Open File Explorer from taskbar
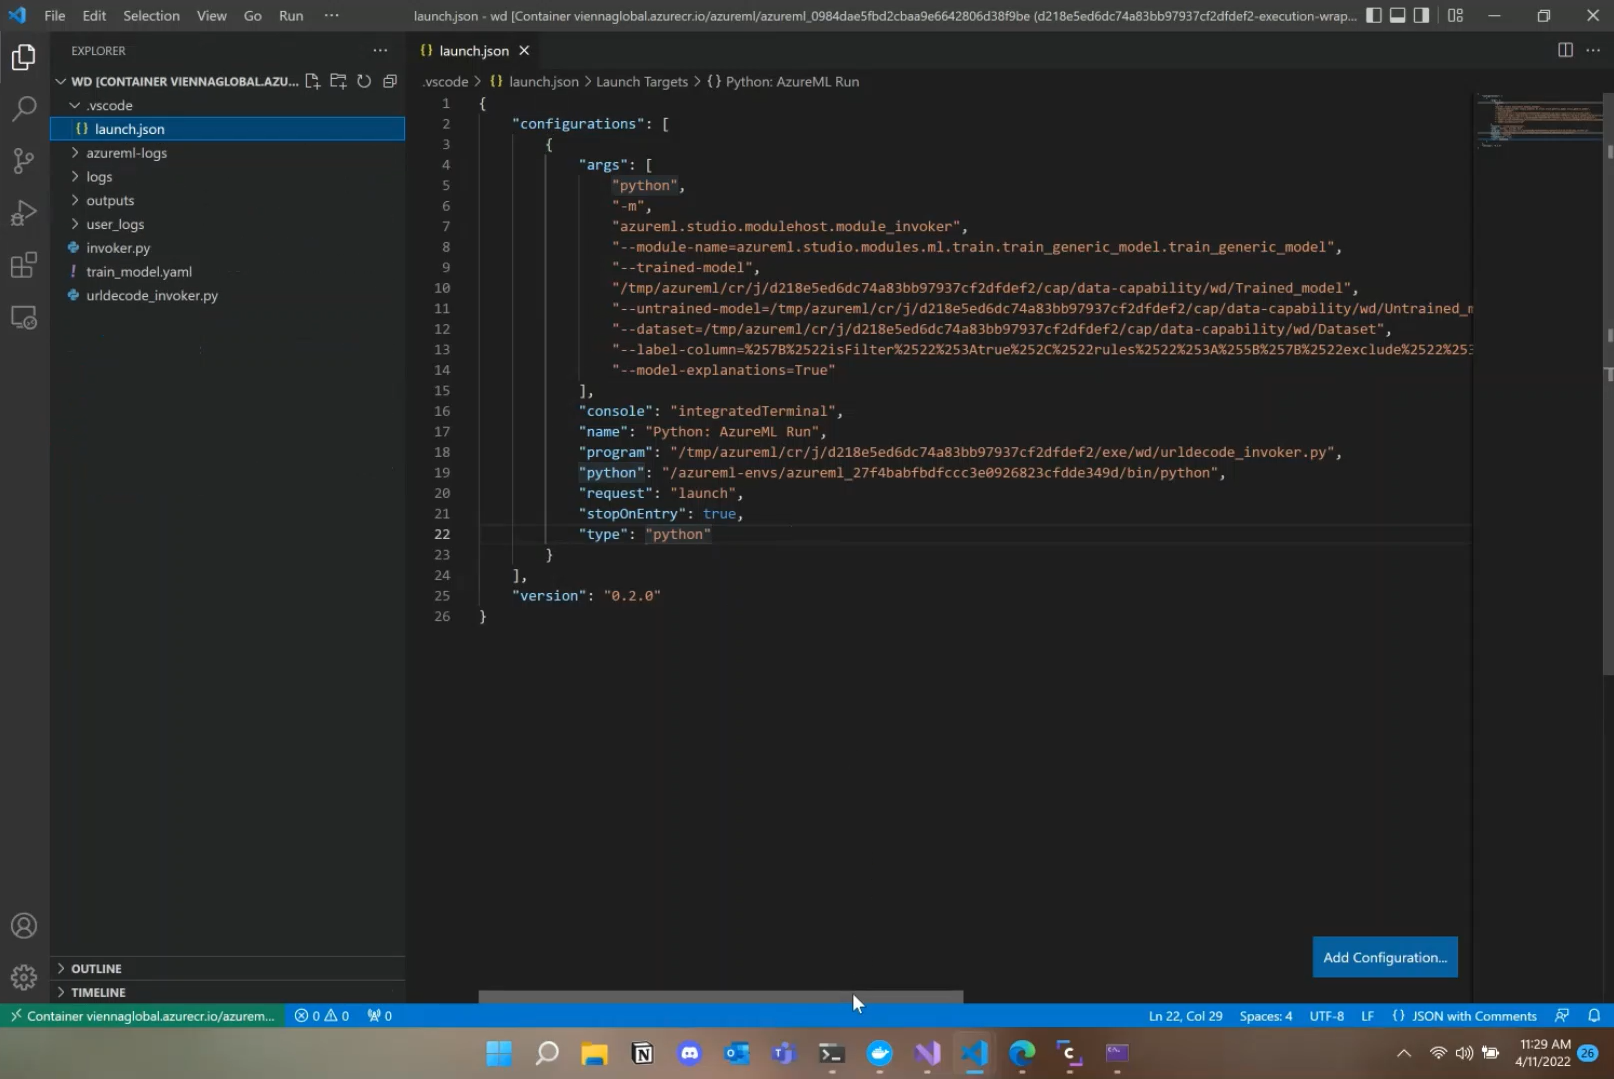Image resolution: width=1614 pixels, height=1079 pixels. [x=594, y=1053]
